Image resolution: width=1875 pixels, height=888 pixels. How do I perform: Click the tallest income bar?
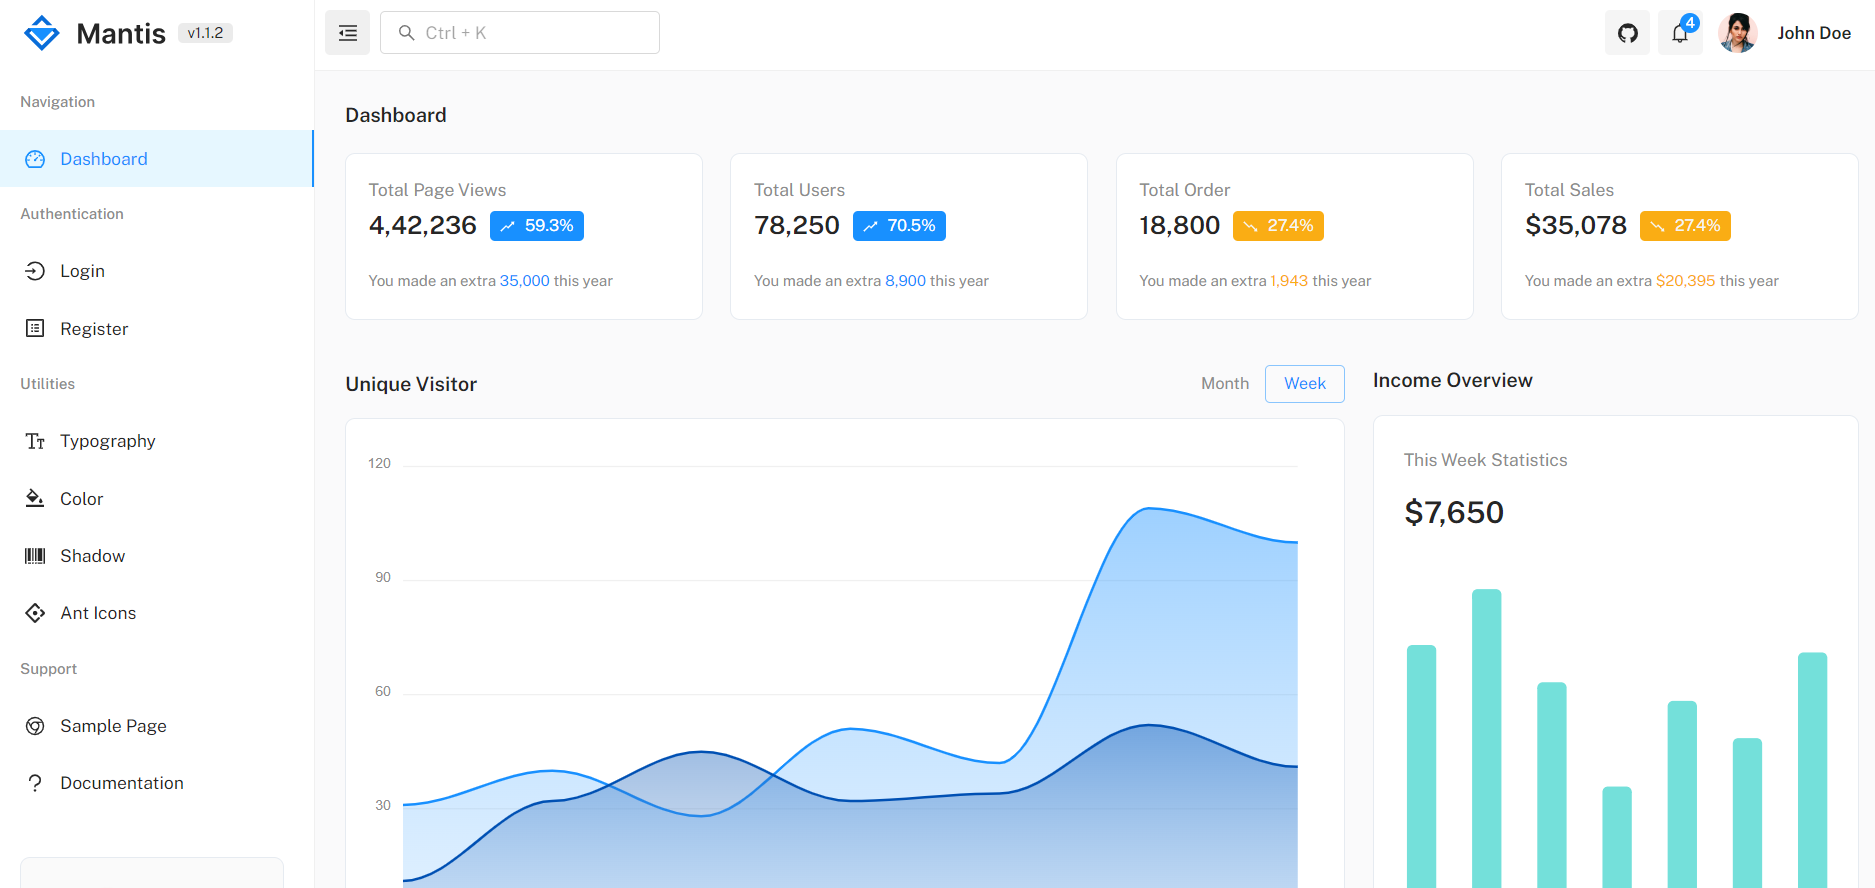1487,738
